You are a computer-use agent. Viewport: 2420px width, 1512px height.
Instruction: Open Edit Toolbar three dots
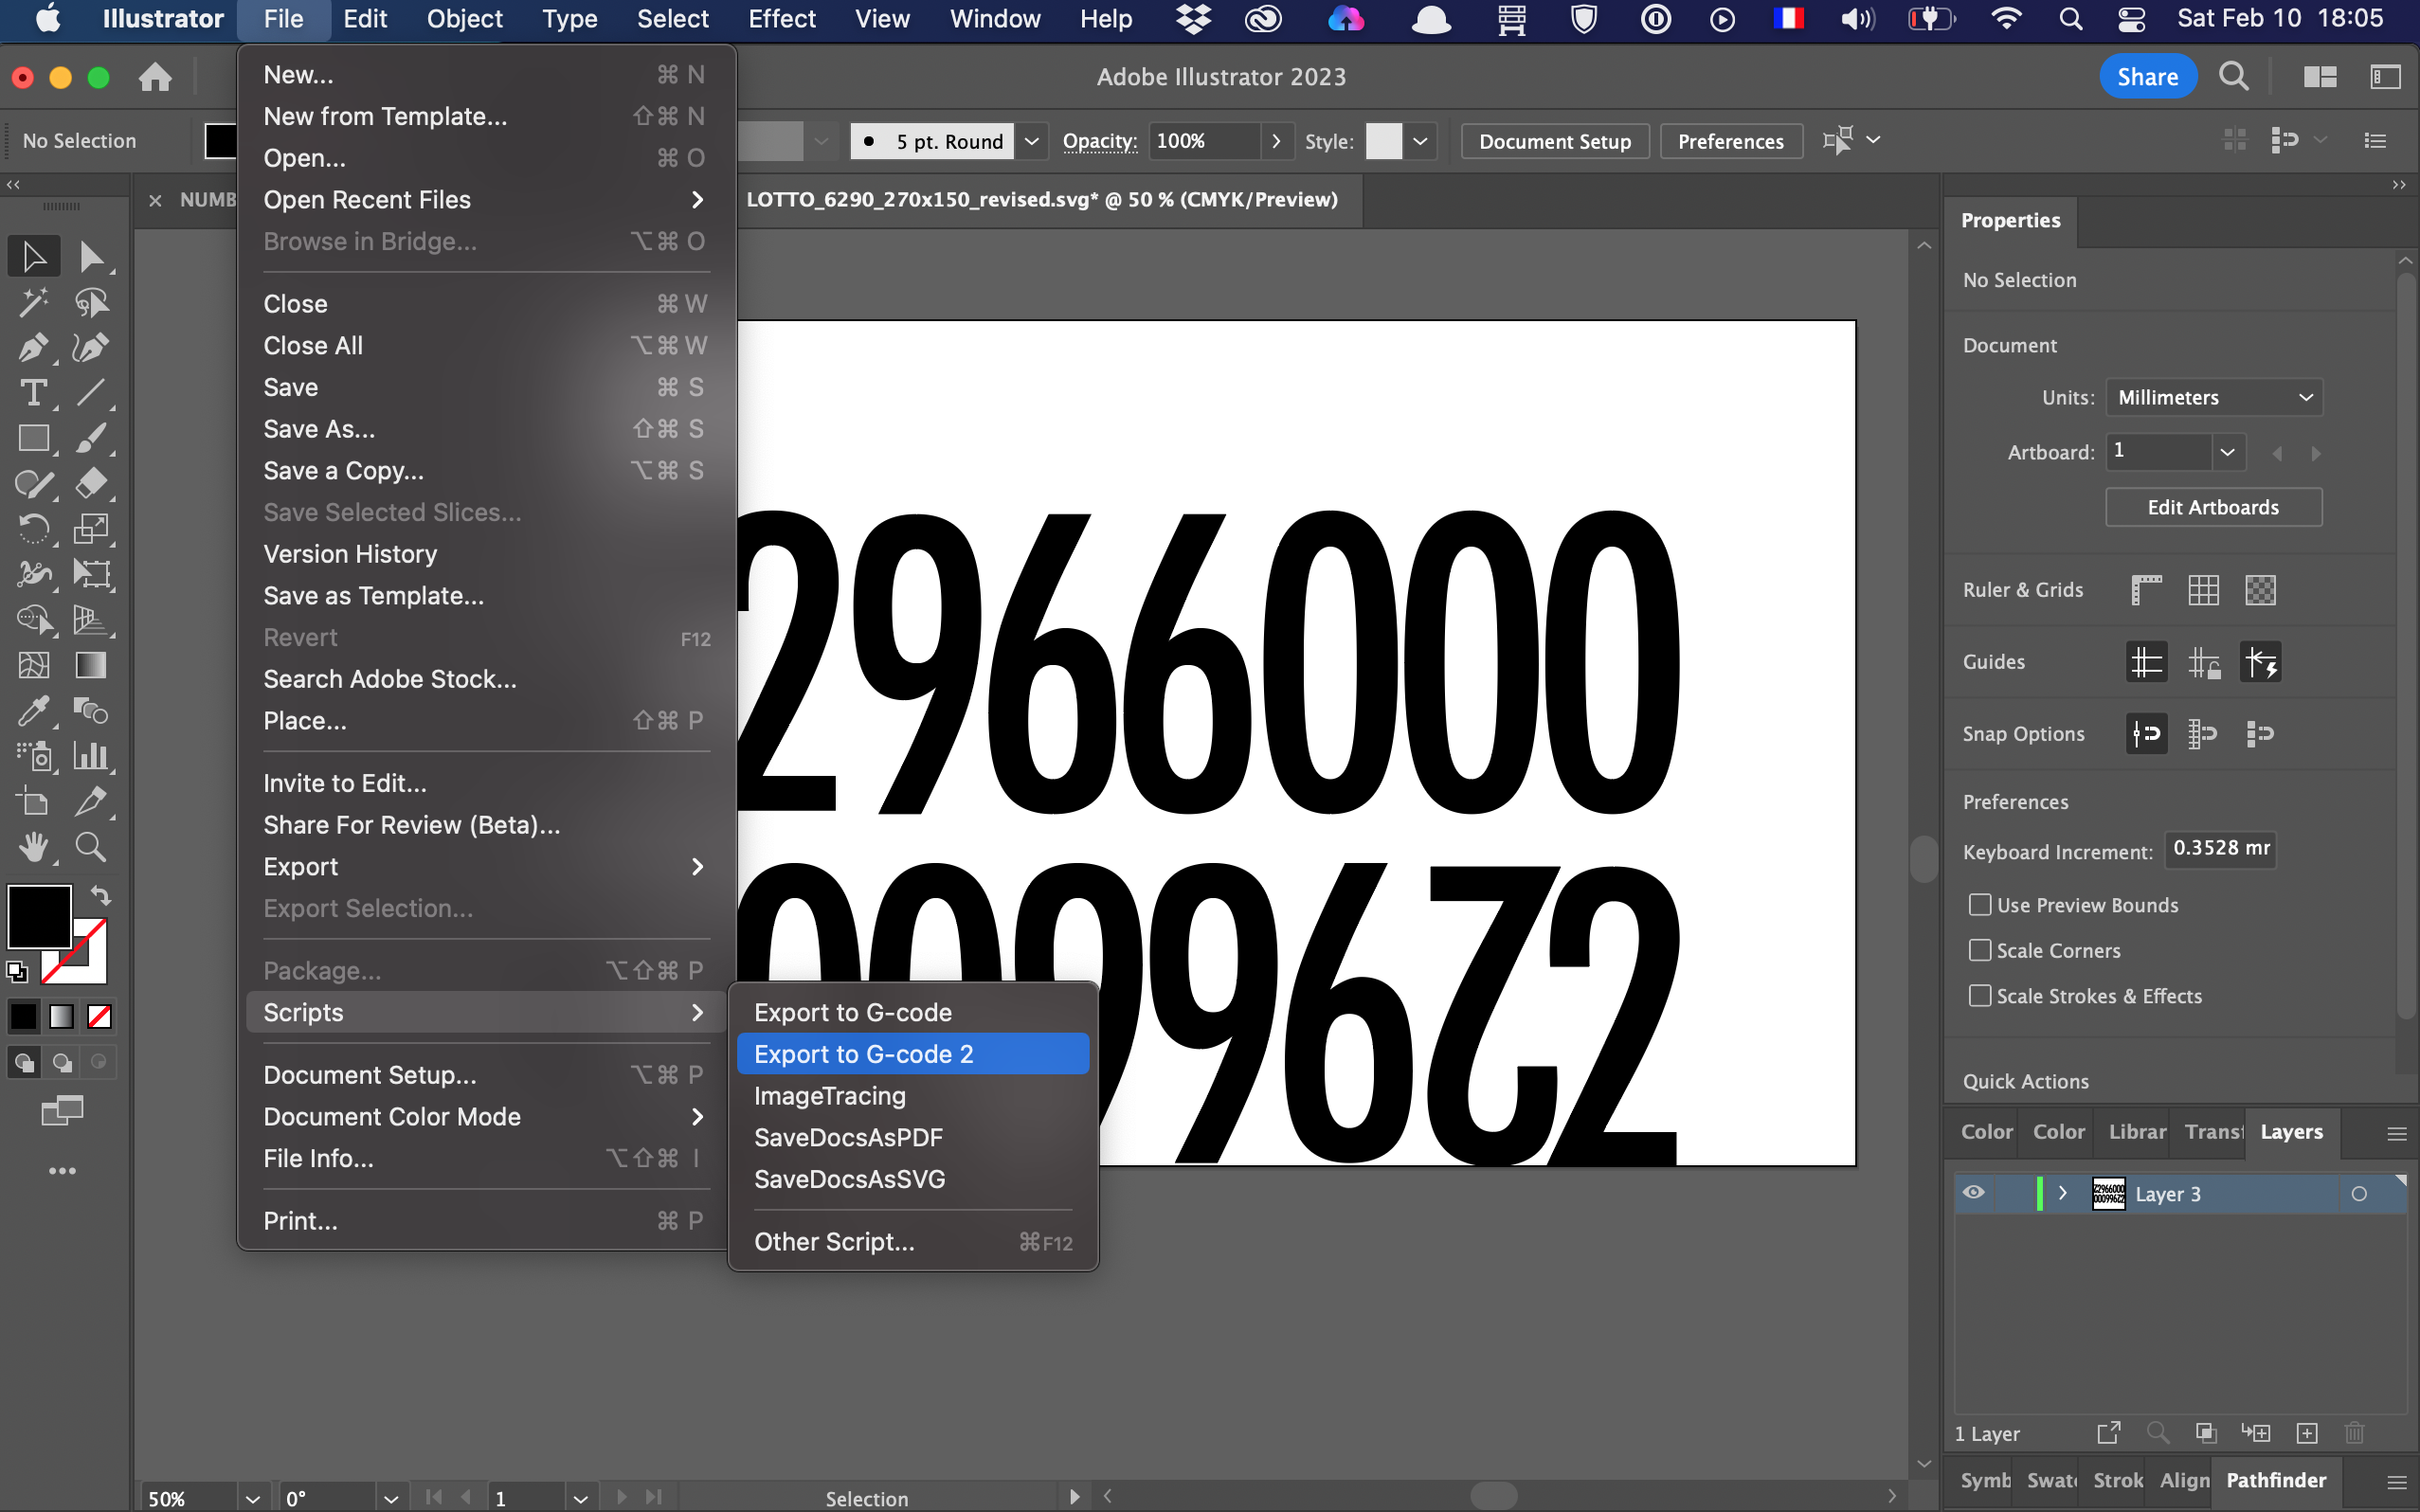click(62, 1170)
